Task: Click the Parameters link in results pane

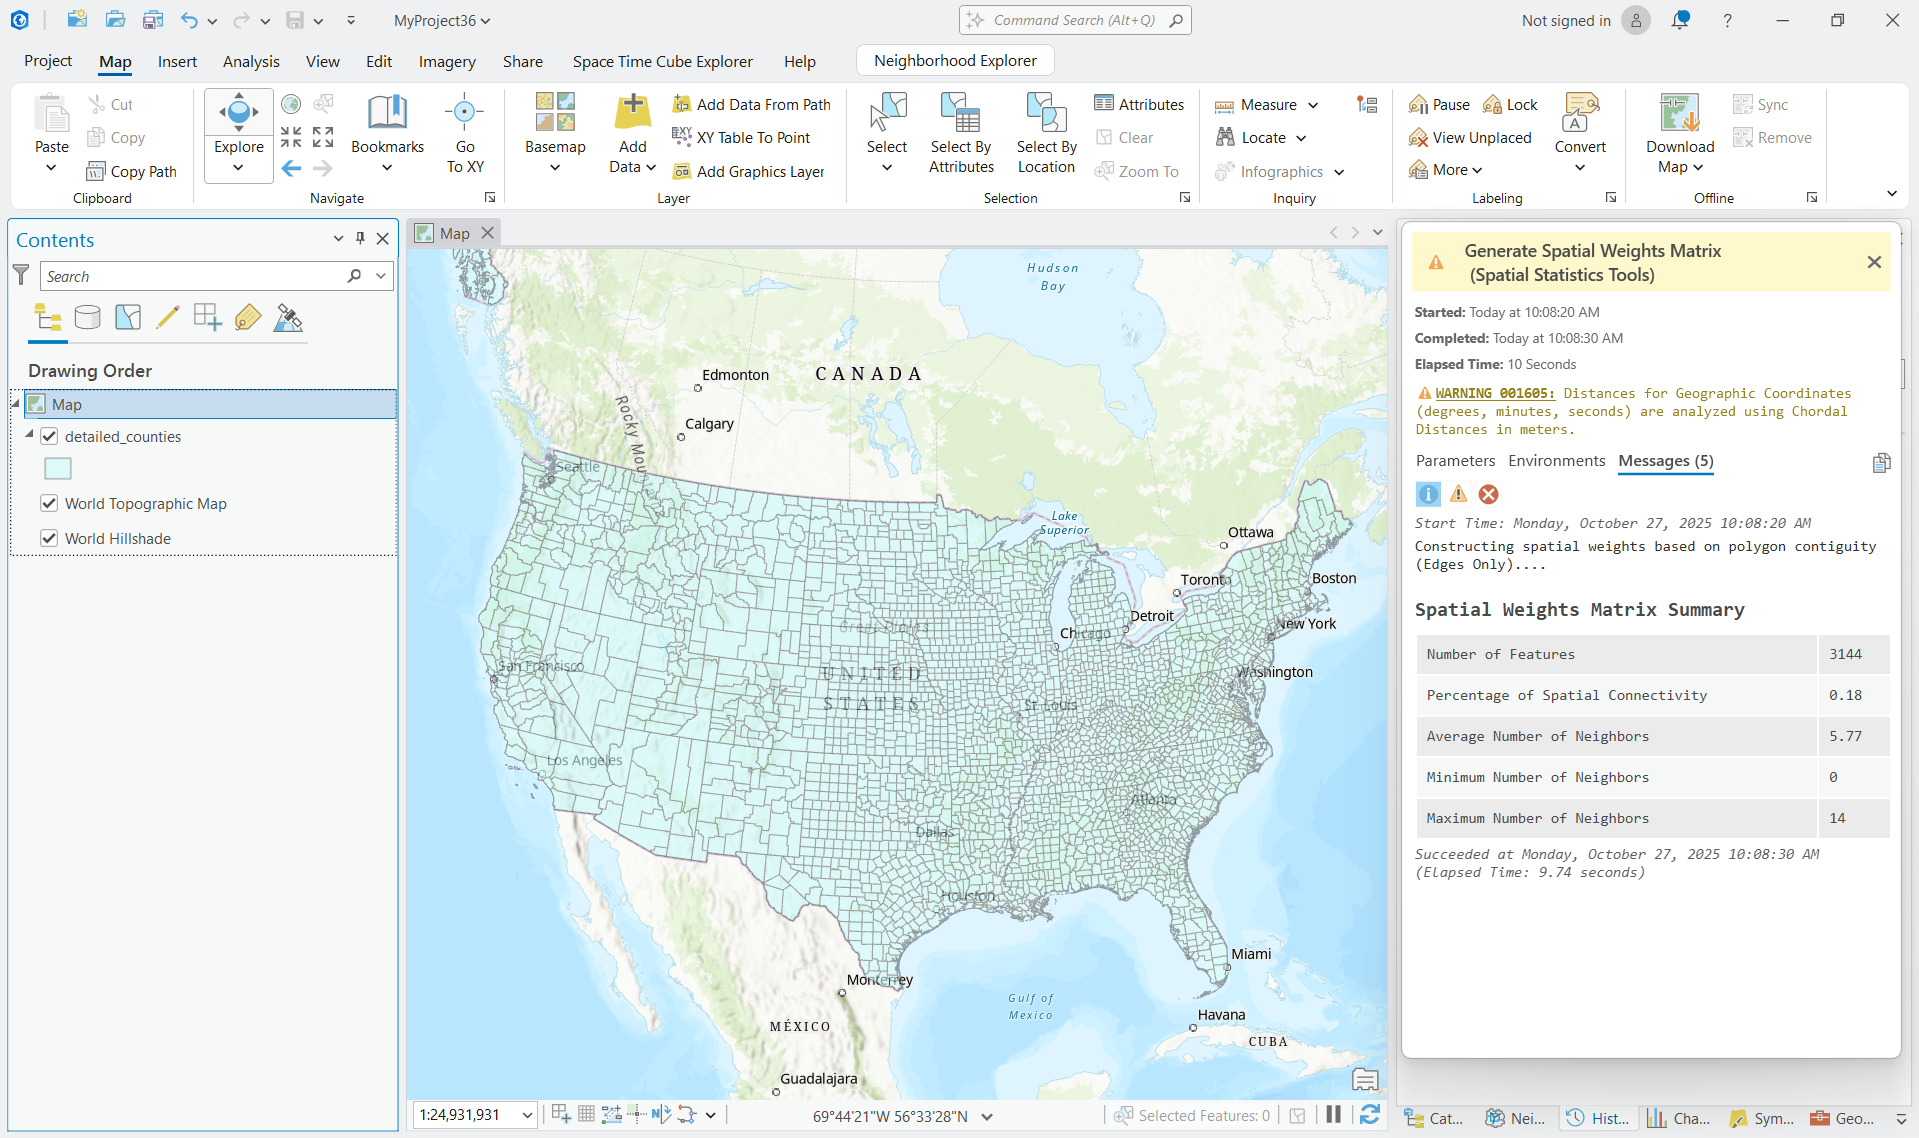Action: click(x=1455, y=461)
